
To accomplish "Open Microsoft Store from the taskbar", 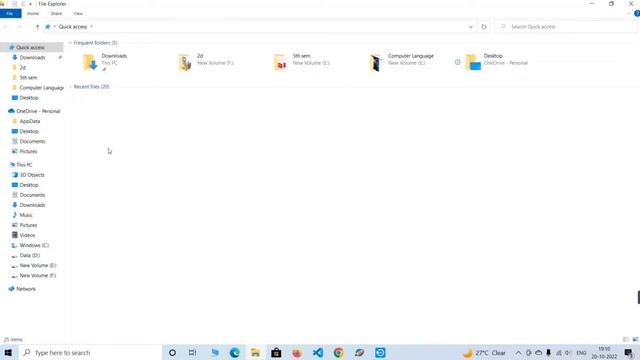I will [276, 353].
